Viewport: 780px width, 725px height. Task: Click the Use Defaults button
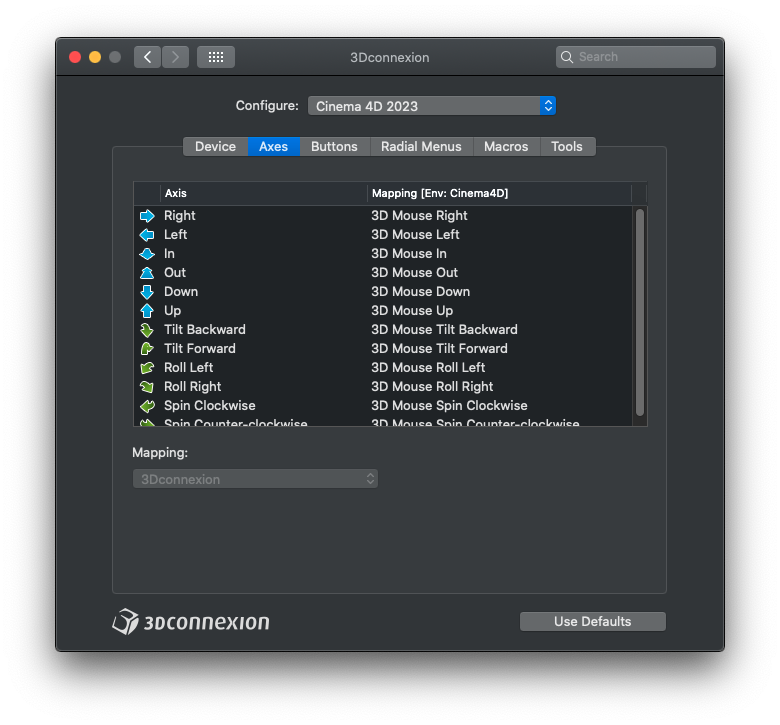pyautogui.click(x=592, y=621)
